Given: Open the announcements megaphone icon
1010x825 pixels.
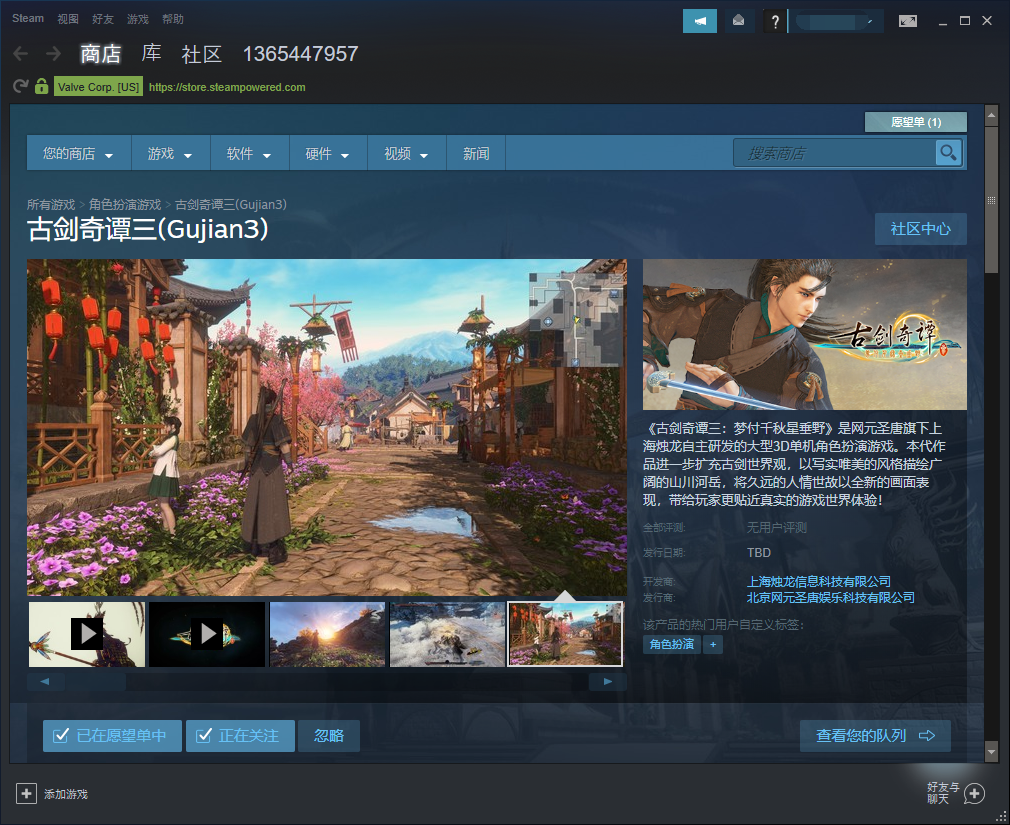Looking at the screenshot, I should 700,21.
